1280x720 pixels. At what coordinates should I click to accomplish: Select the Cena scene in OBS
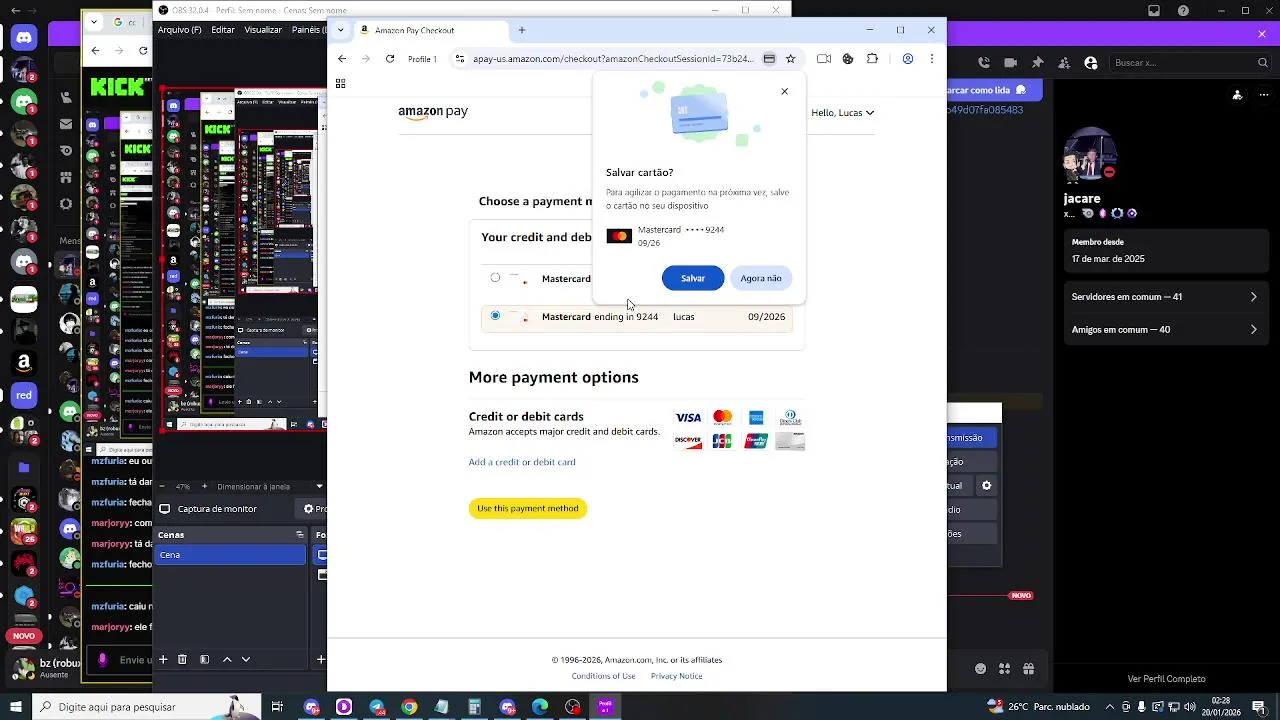230,555
